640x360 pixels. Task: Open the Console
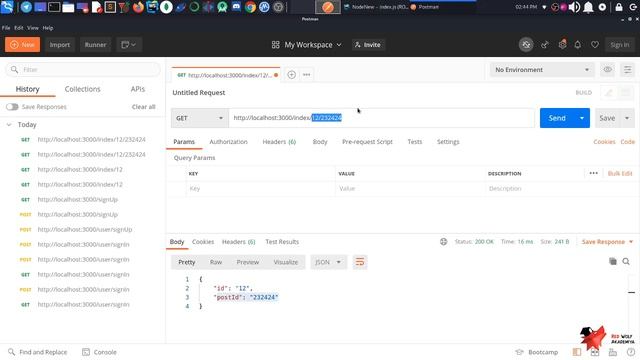tap(100, 352)
